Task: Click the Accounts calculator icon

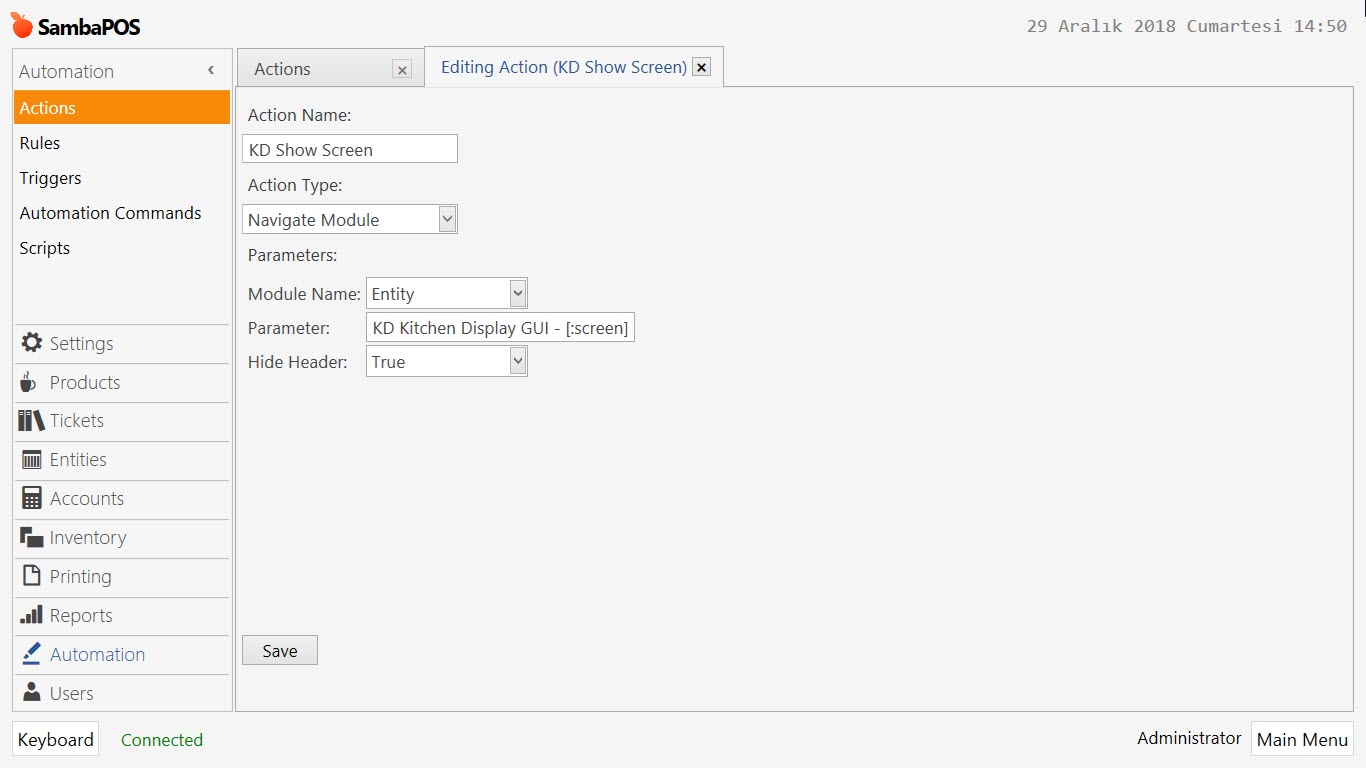Action: pos(31,499)
